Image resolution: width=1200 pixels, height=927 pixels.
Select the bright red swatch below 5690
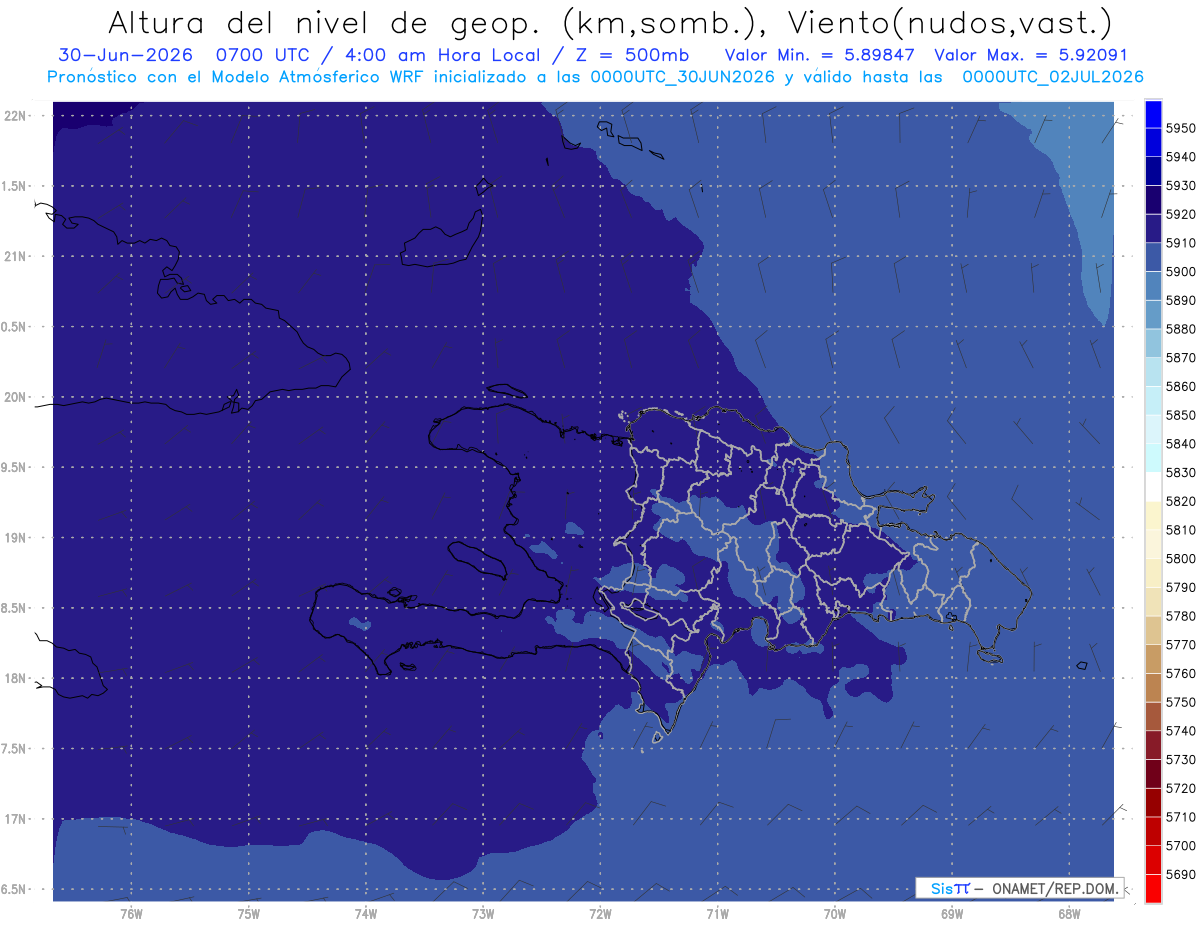1152,888
